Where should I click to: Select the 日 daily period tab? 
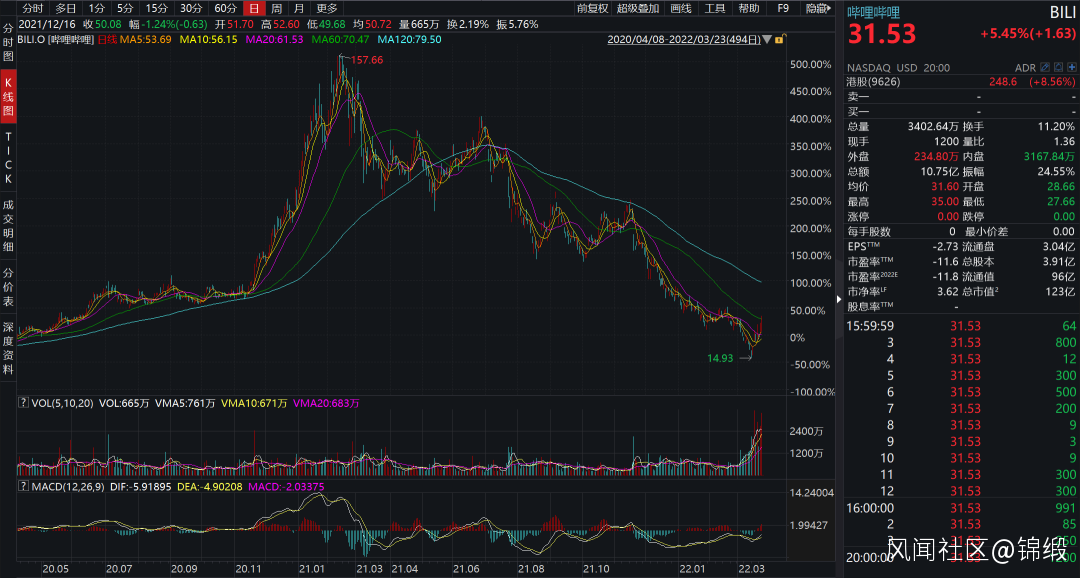(x=254, y=8)
